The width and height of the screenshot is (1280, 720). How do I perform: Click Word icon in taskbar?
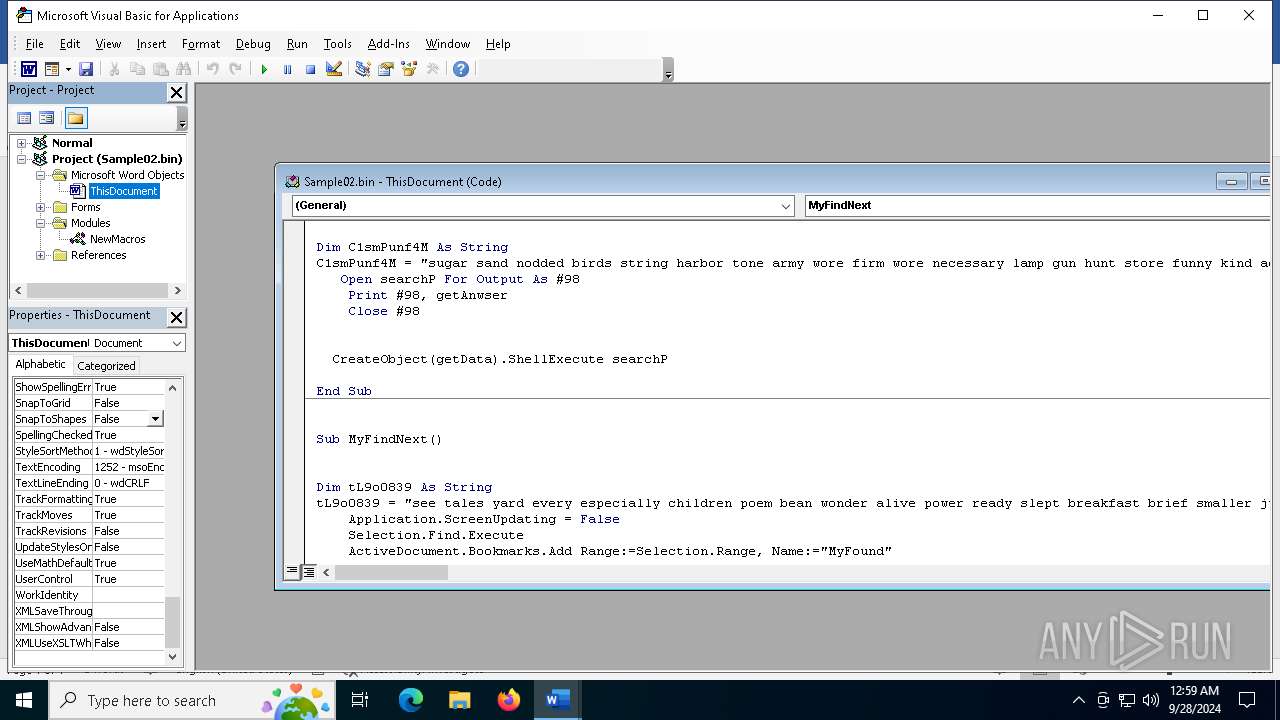pyautogui.click(x=557, y=700)
